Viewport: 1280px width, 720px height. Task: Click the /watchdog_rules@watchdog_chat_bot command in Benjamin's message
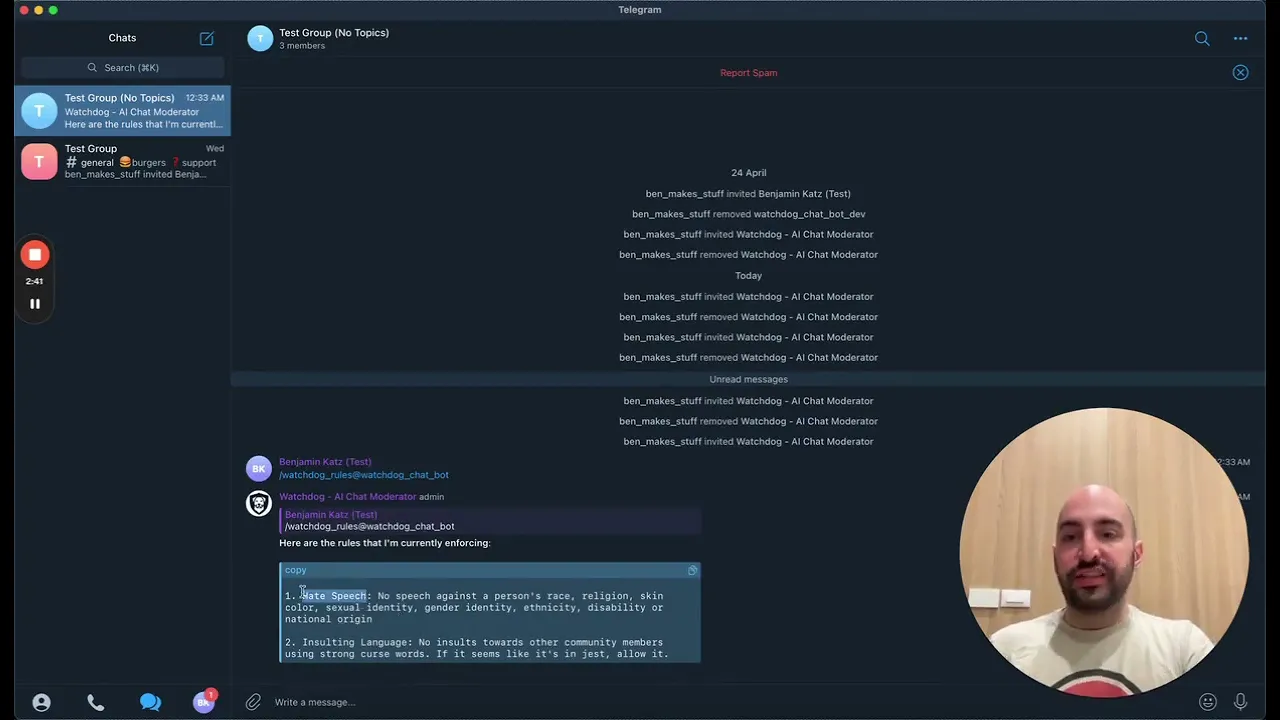364,475
